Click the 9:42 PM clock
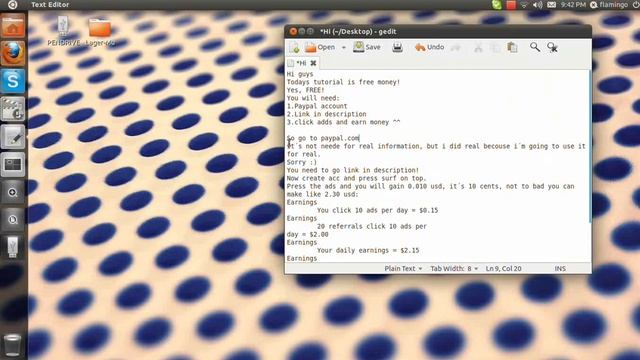The height and width of the screenshot is (360, 640). pyautogui.click(x=573, y=4)
